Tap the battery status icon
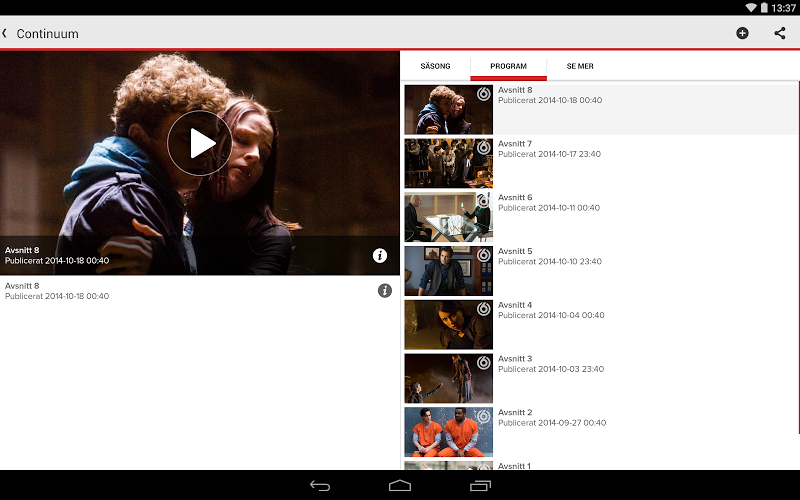 click(764, 8)
